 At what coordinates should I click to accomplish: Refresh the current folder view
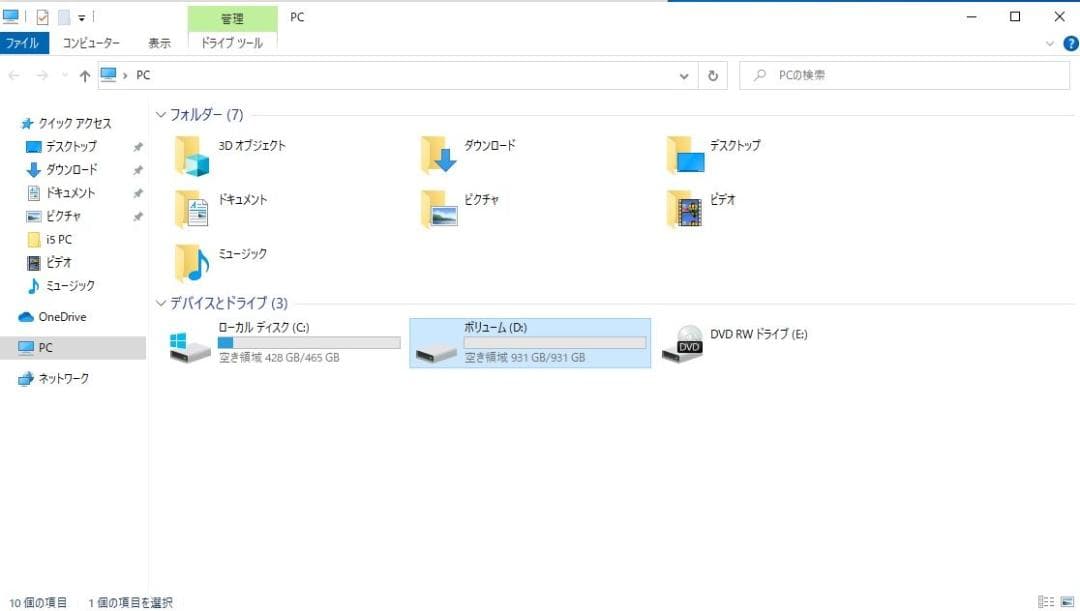point(712,75)
